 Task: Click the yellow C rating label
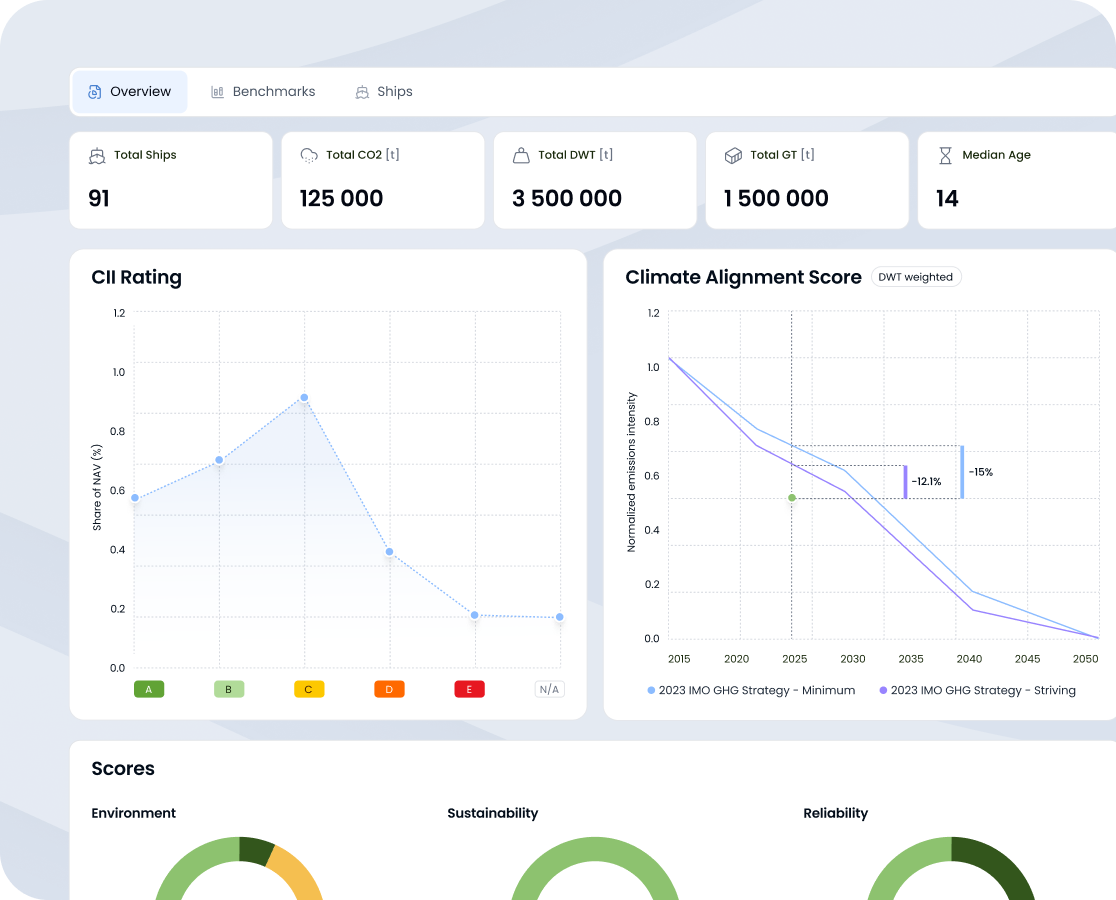(309, 689)
